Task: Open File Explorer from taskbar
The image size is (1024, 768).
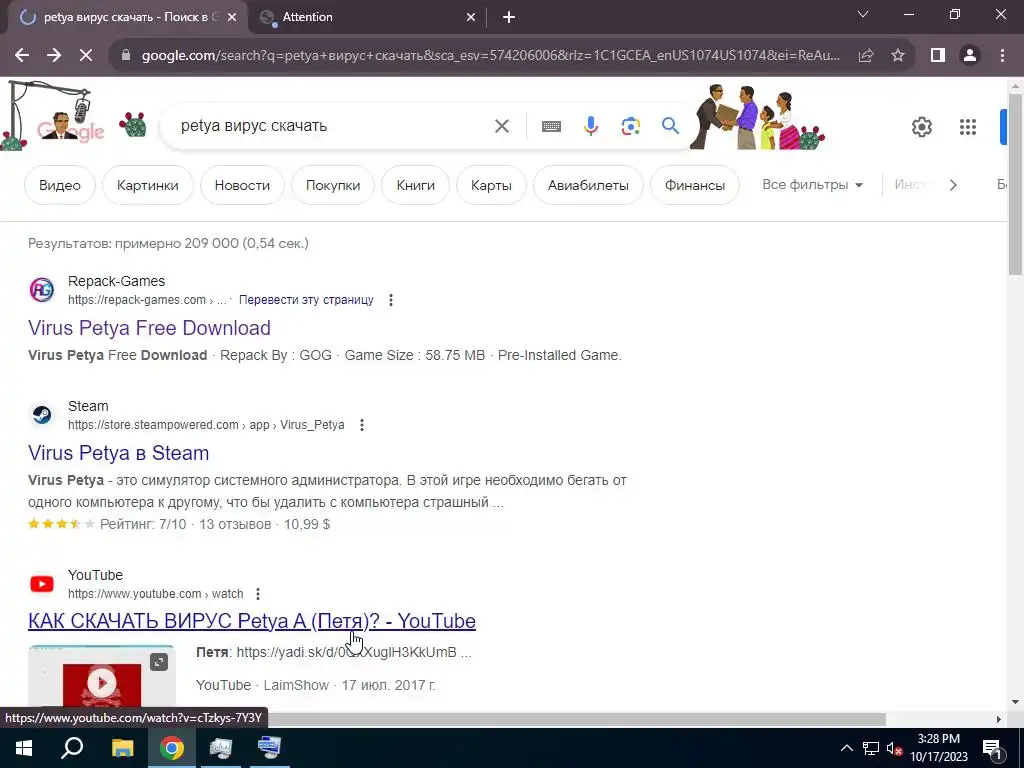Action: click(122, 748)
